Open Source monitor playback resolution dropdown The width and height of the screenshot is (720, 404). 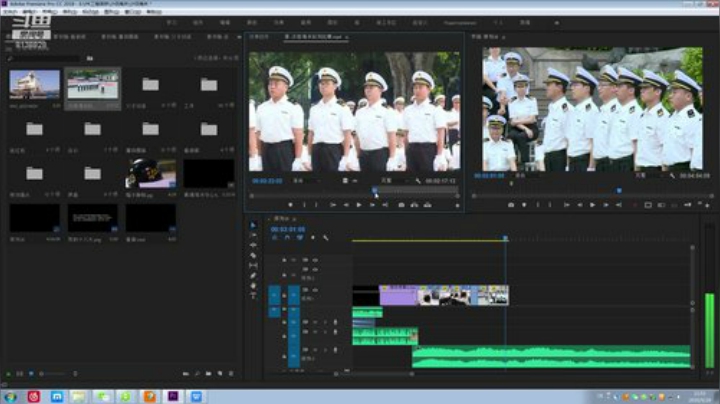[393, 181]
